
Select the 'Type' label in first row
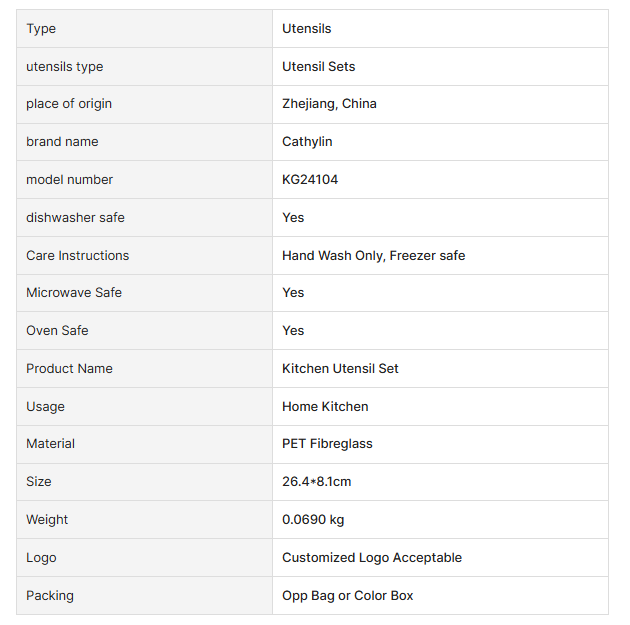click(x=41, y=29)
